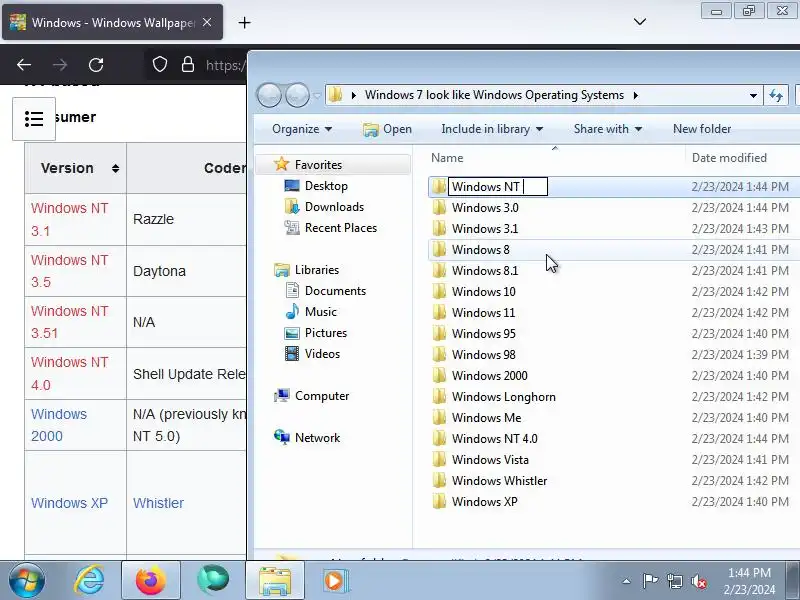Sort files by Date modified column
The width and height of the screenshot is (800, 600).
(729, 158)
